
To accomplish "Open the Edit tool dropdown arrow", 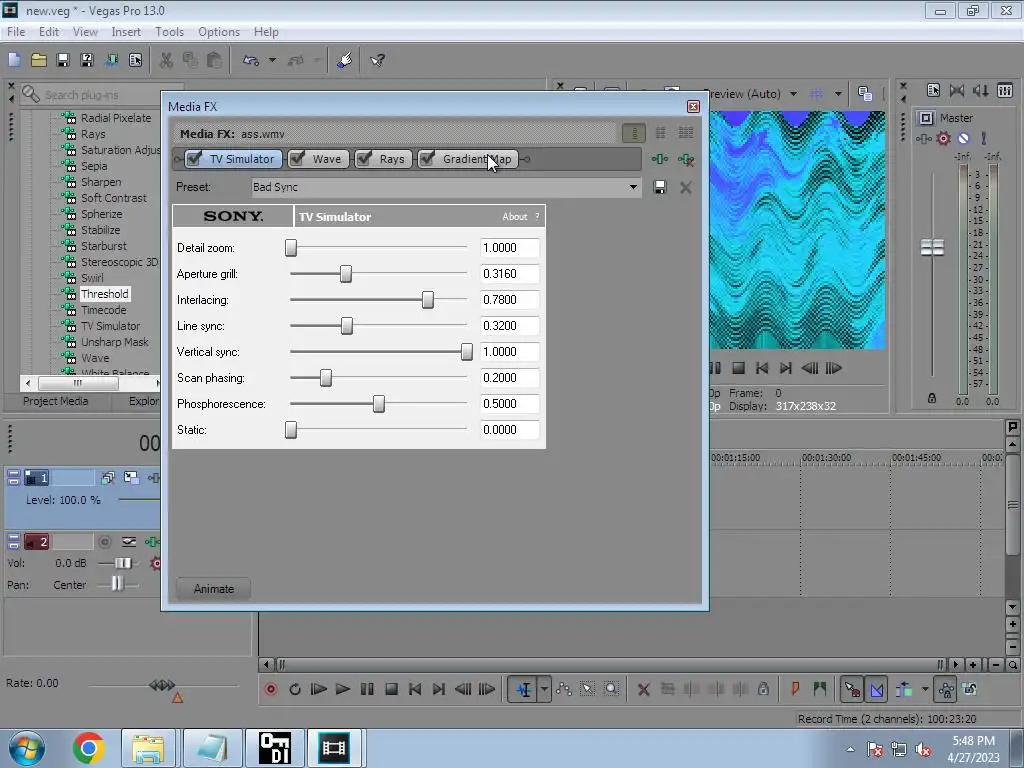I will [544, 689].
